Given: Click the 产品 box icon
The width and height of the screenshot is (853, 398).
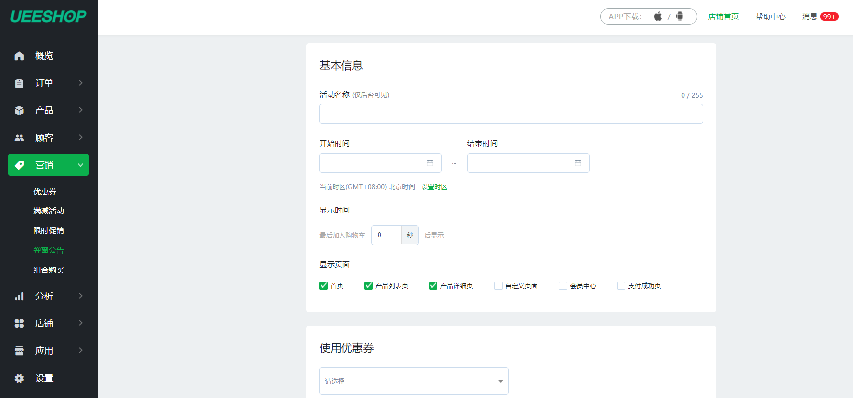Looking at the screenshot, I should 19,110.
